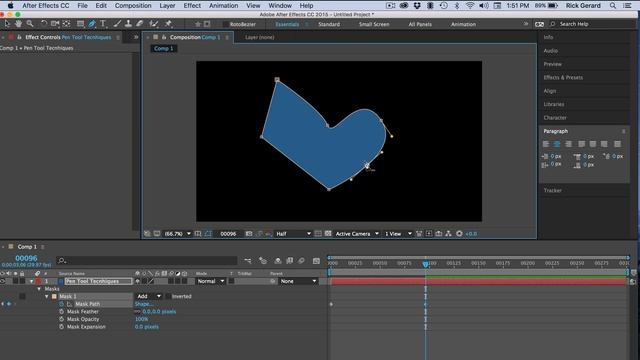Click the Reset Exposure icon
This screenshot has height=360, width=640.
[x=459, y=234]
